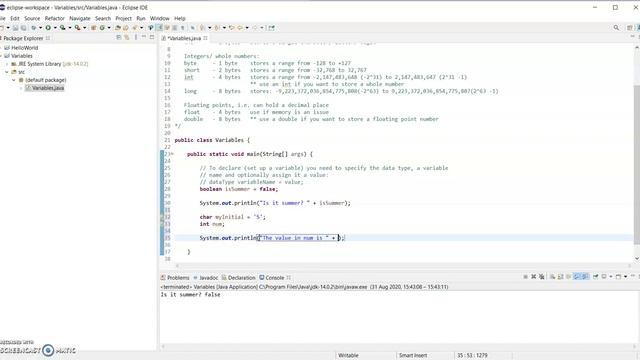The image size is (640, 360).
Task: Clear the Console output
Action: tap(552, 277)
